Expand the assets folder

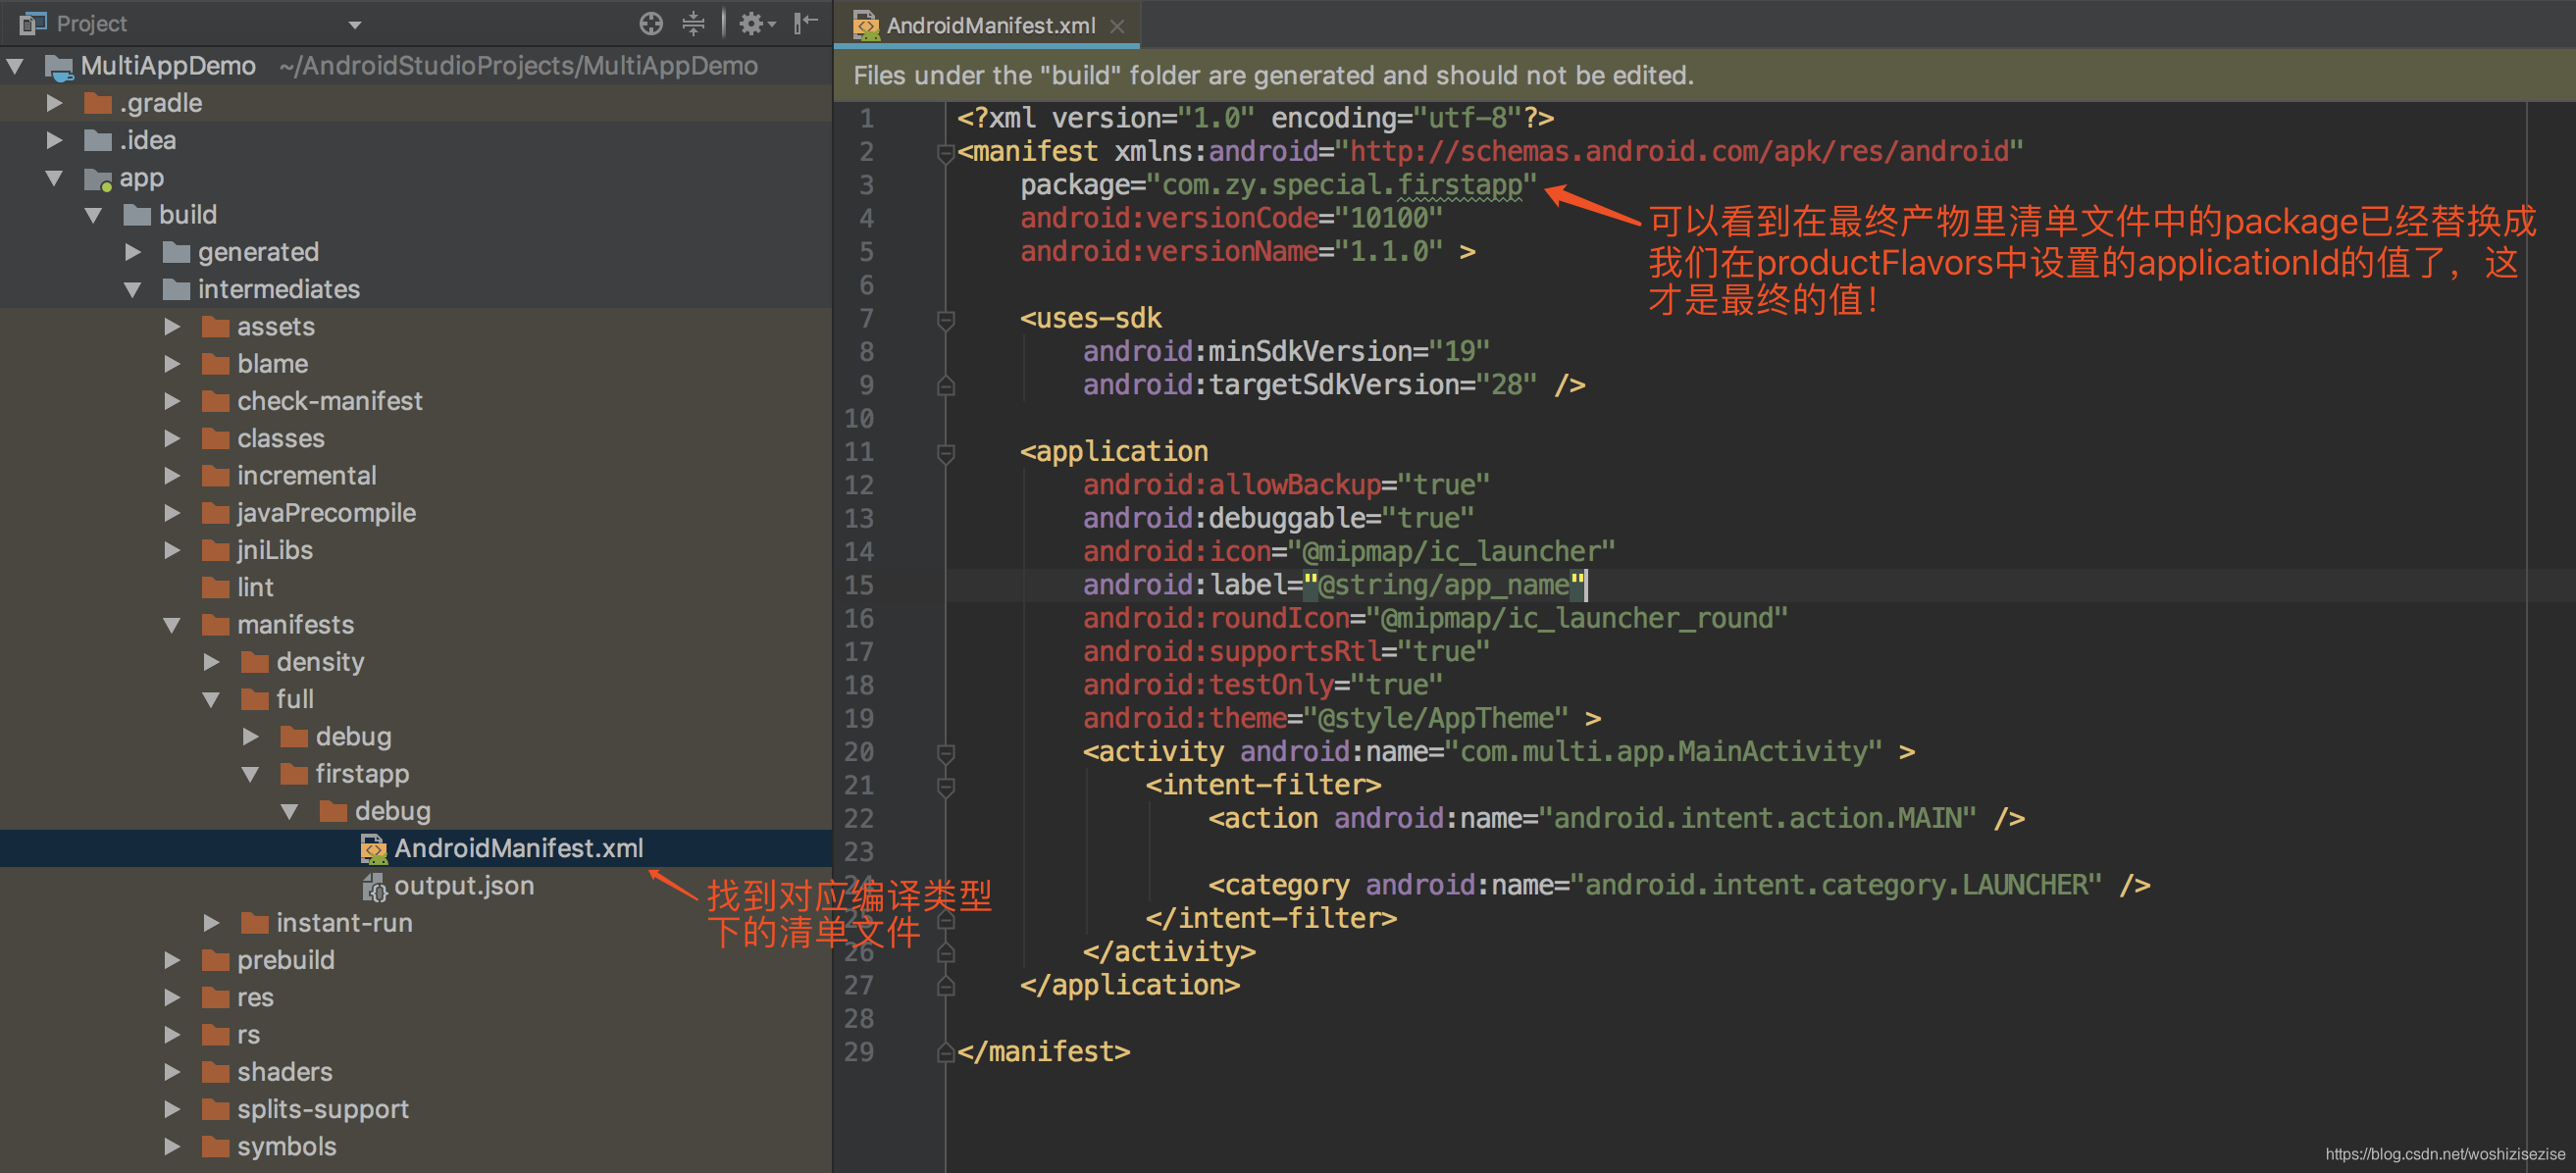(x=172, y=327)
